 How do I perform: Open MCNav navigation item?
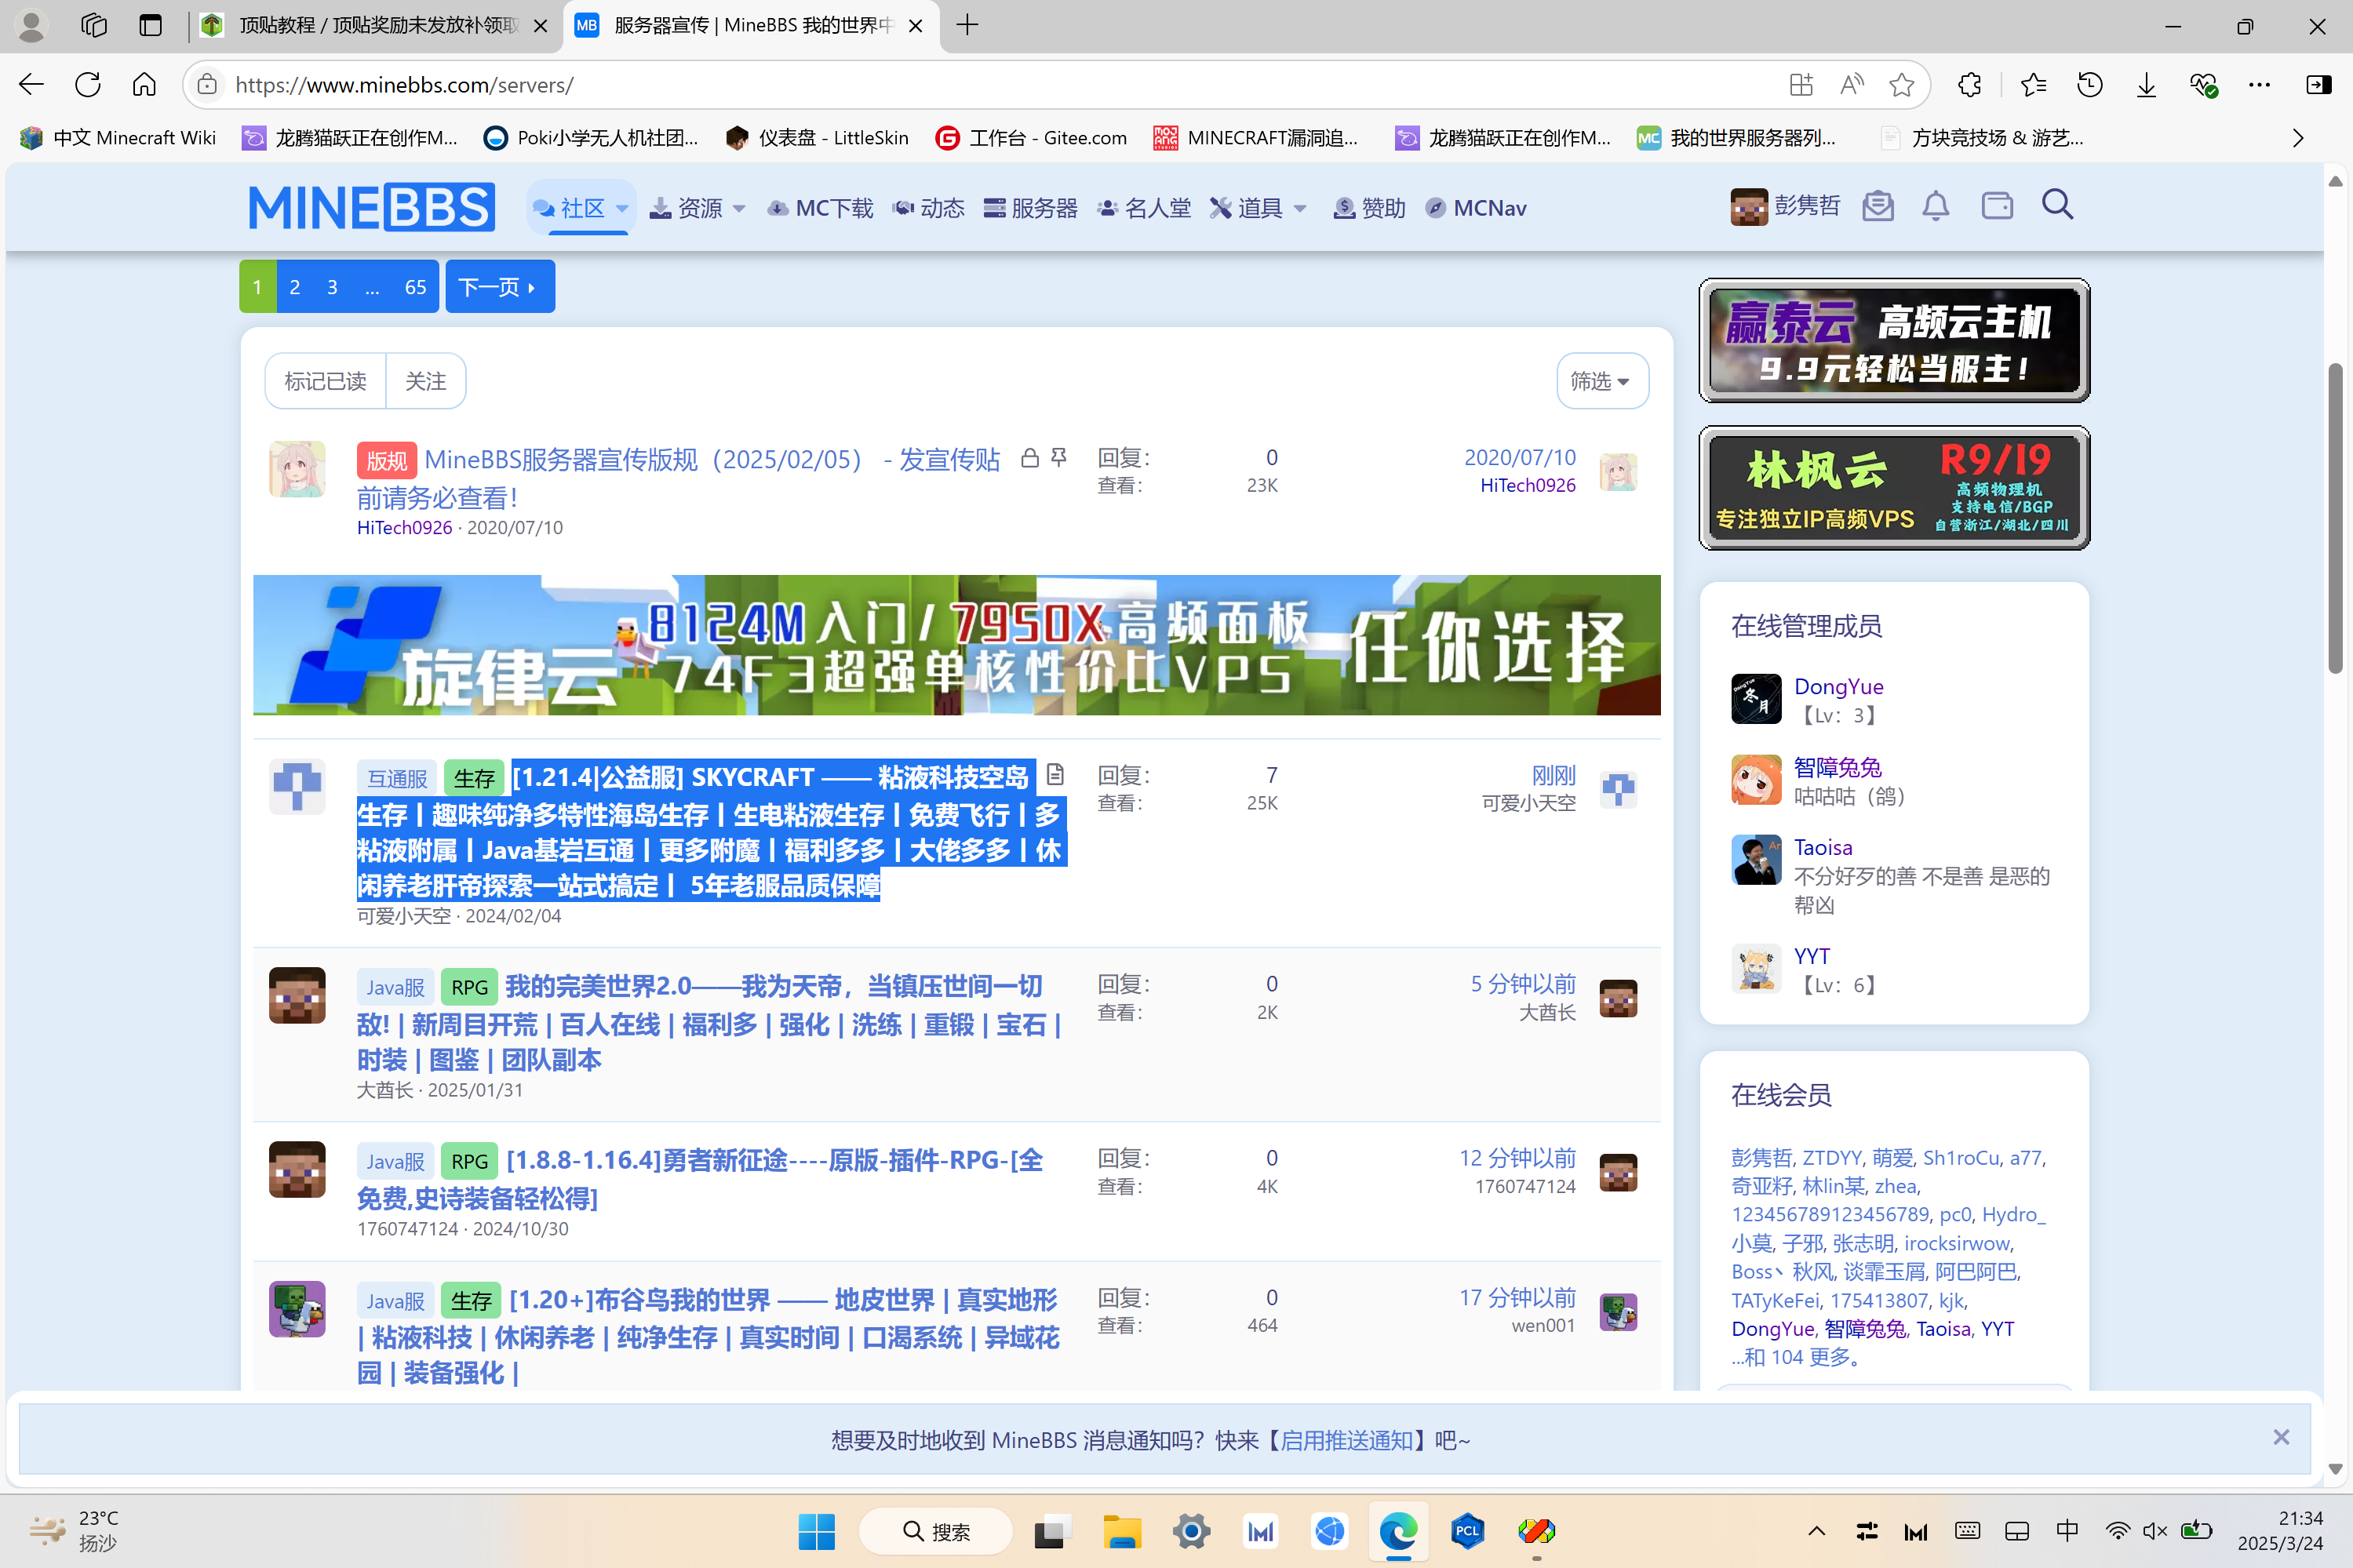tap(1476, 208)
